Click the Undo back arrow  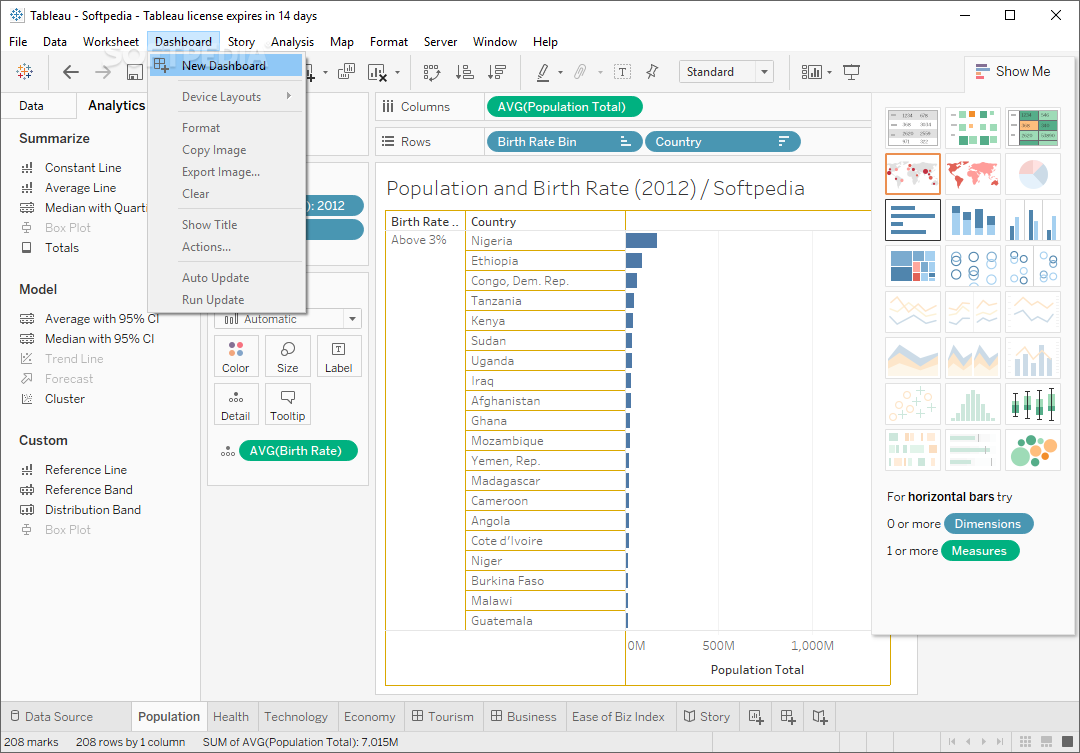point(70,72)
